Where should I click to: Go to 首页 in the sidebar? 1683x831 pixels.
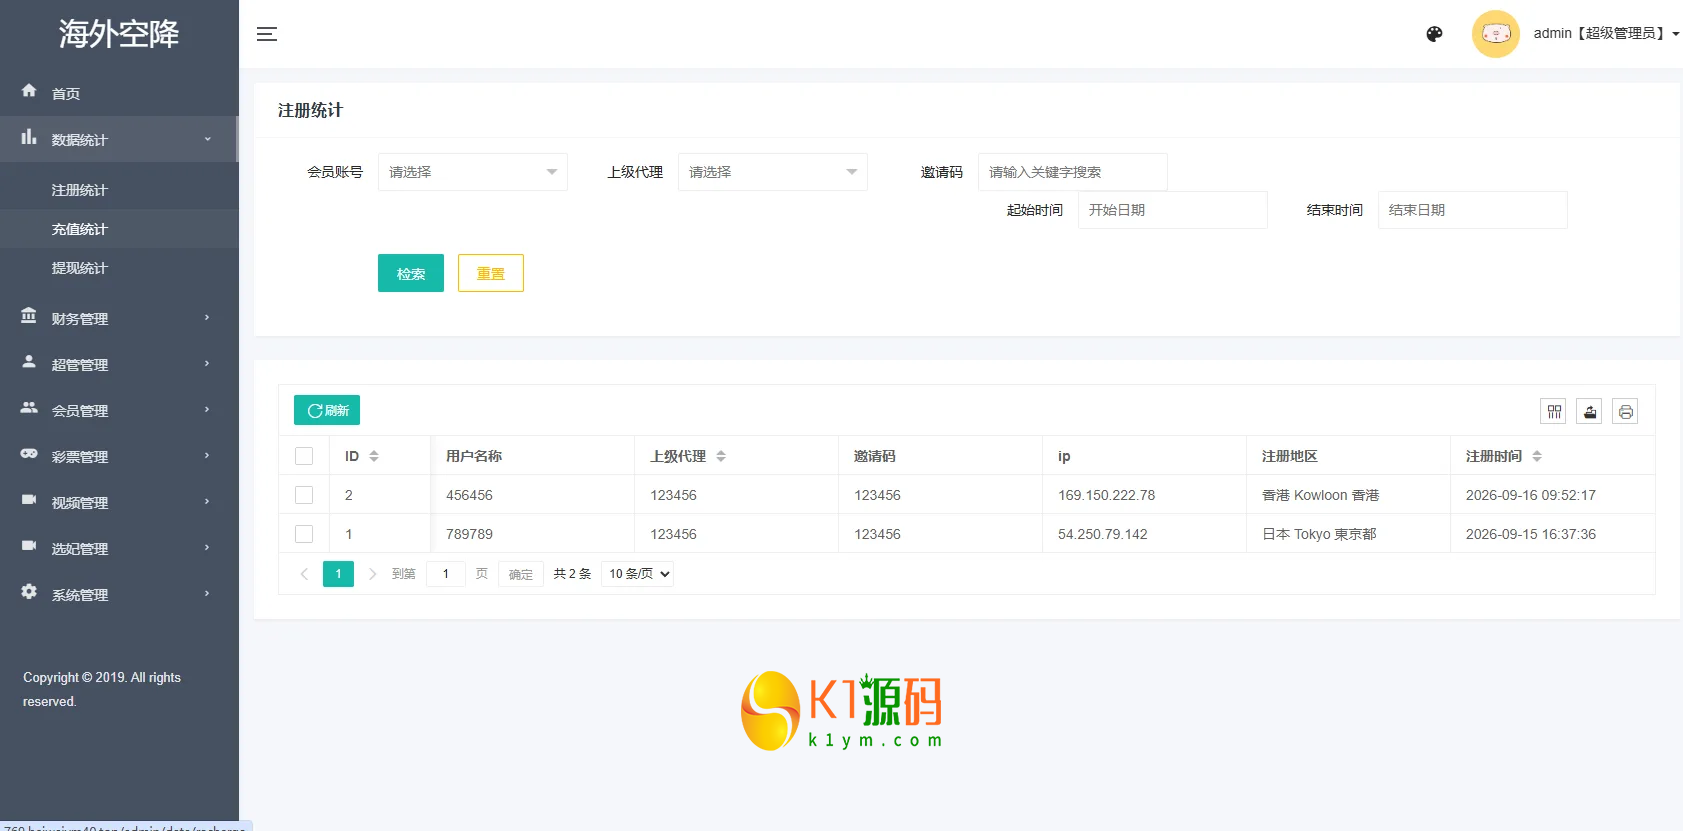(x=66, y=94)
